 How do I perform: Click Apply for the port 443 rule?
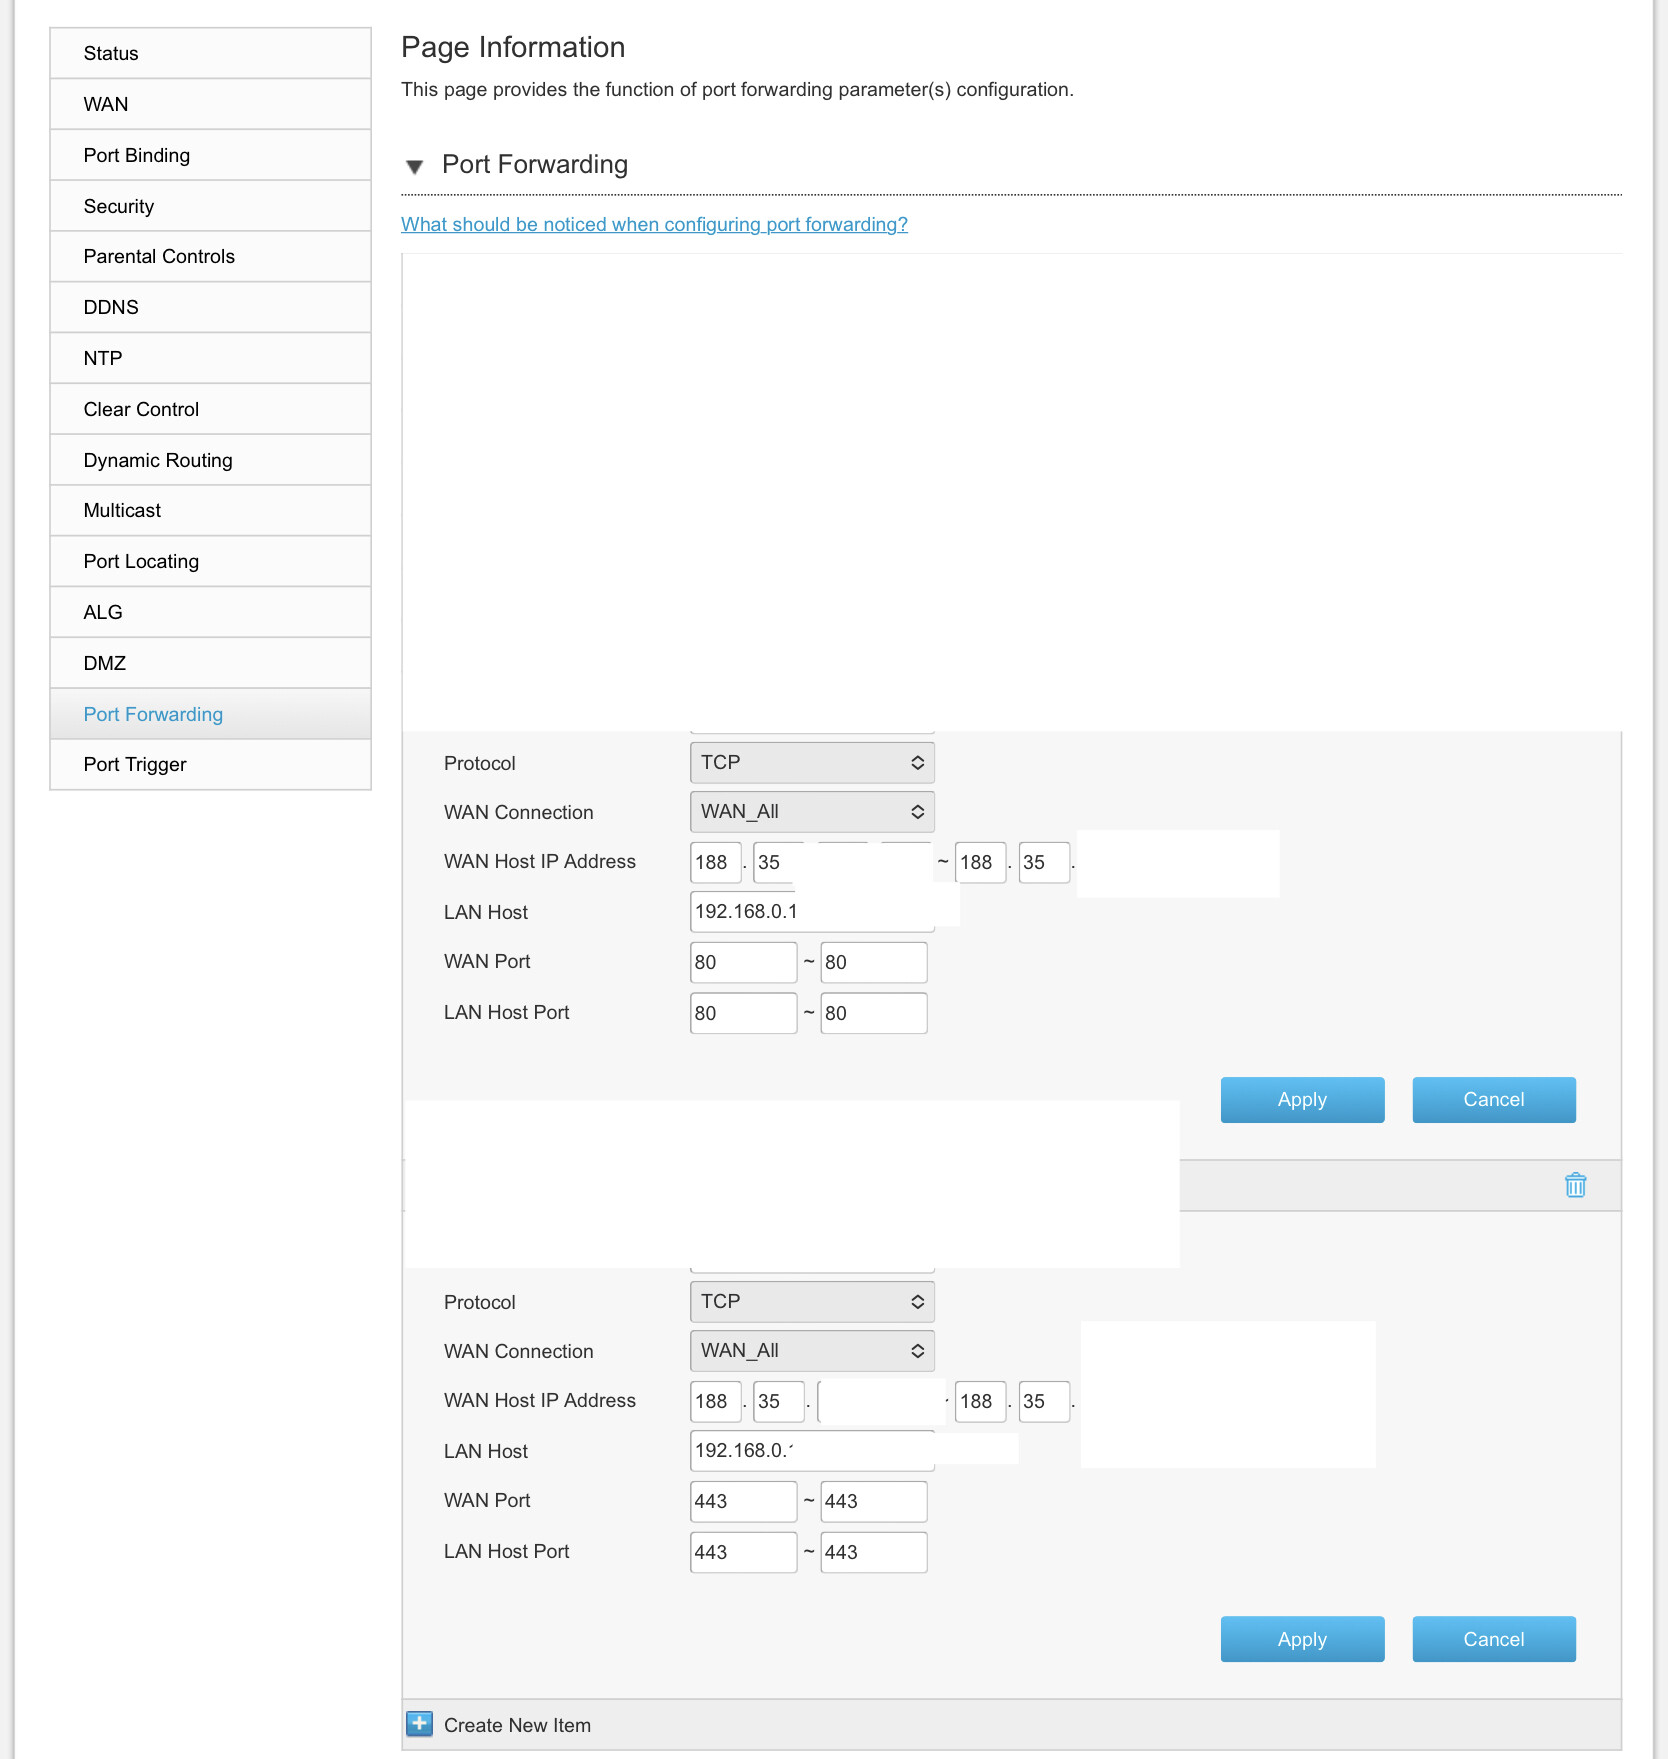pos(1302,1639)
